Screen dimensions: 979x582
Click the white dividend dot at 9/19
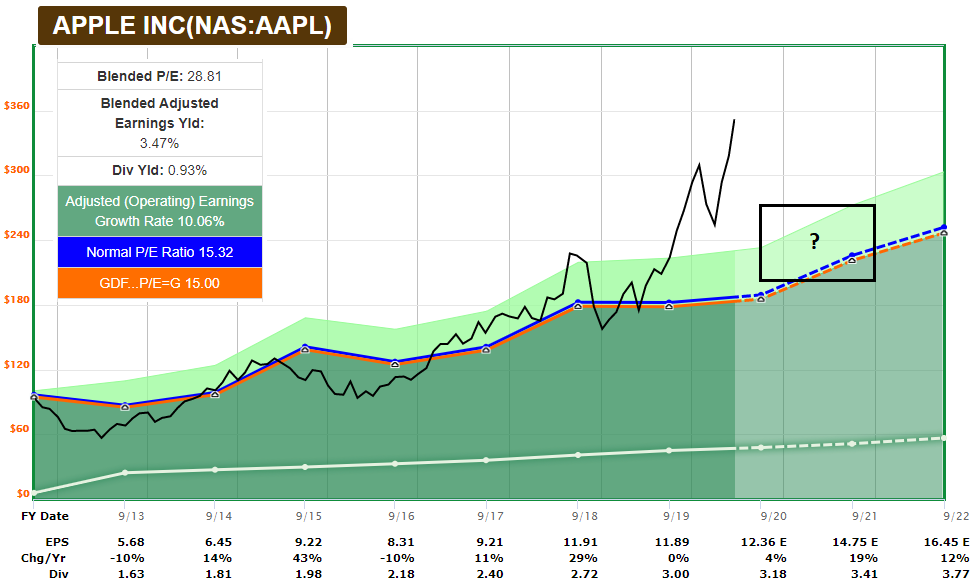[x=669, y=450]
